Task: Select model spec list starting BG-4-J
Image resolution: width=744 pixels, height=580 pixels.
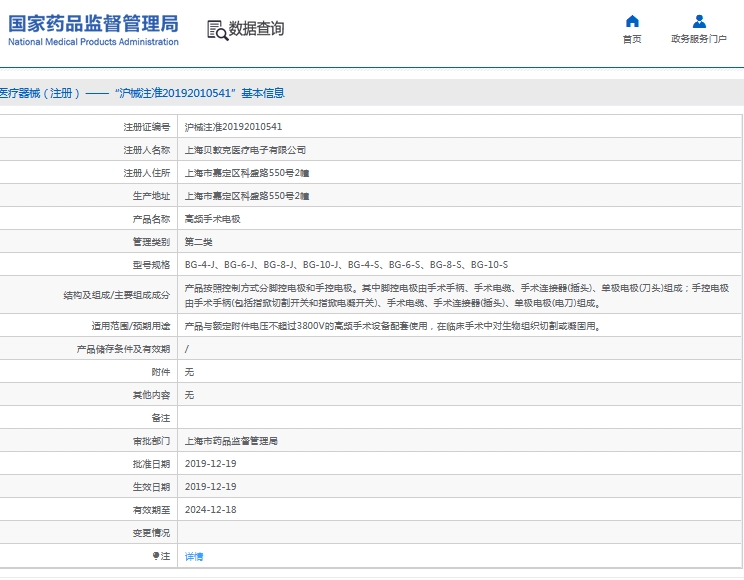Action: (346, 265)
